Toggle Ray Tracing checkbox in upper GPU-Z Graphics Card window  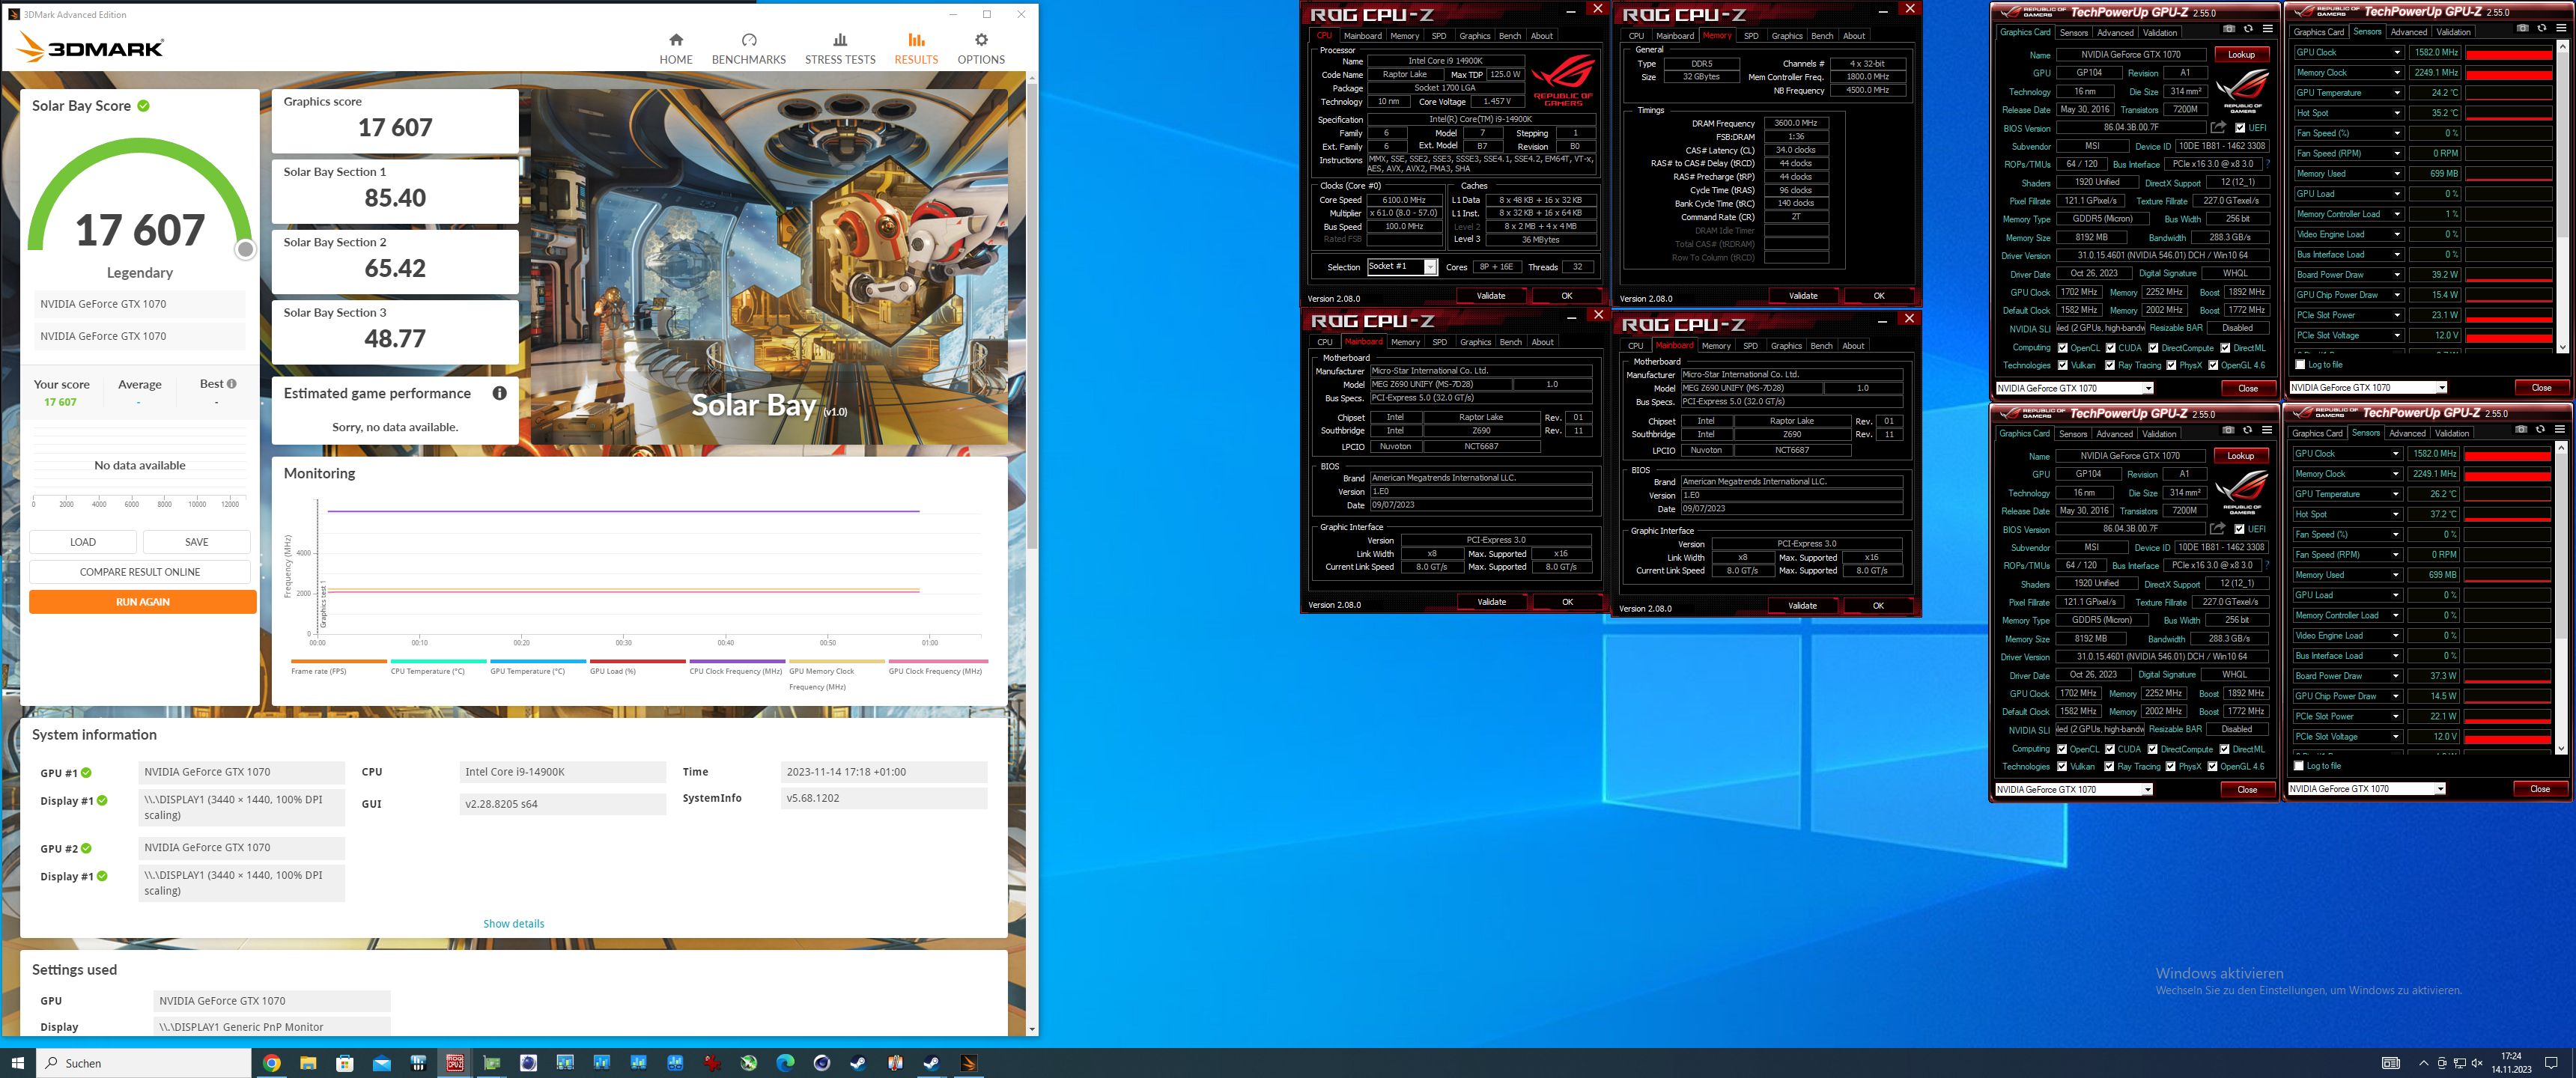[x=2110, y=365]
